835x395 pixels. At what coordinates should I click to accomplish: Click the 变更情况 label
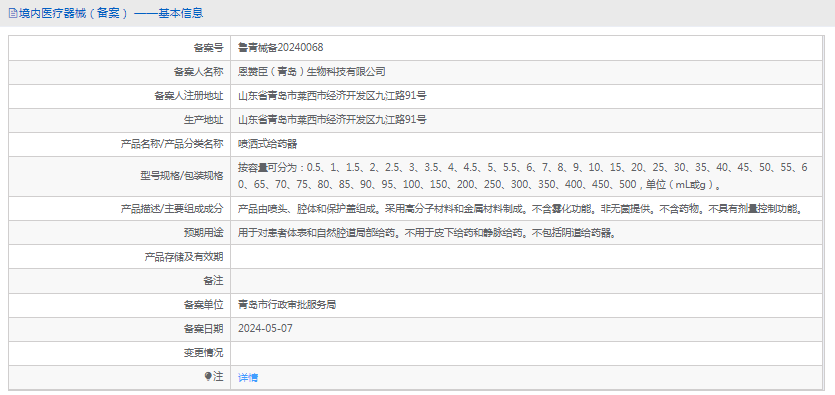click(x=203, y=353)
